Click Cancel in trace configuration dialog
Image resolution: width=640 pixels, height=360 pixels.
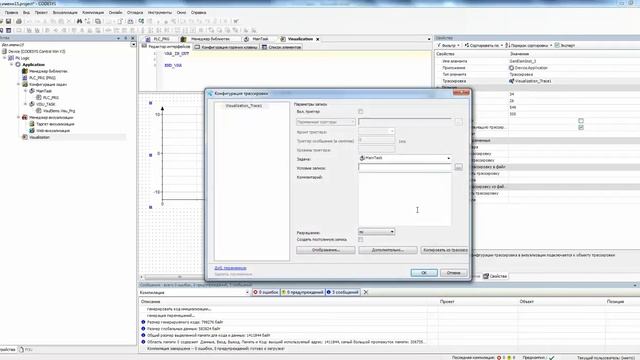tap(453, 273)
